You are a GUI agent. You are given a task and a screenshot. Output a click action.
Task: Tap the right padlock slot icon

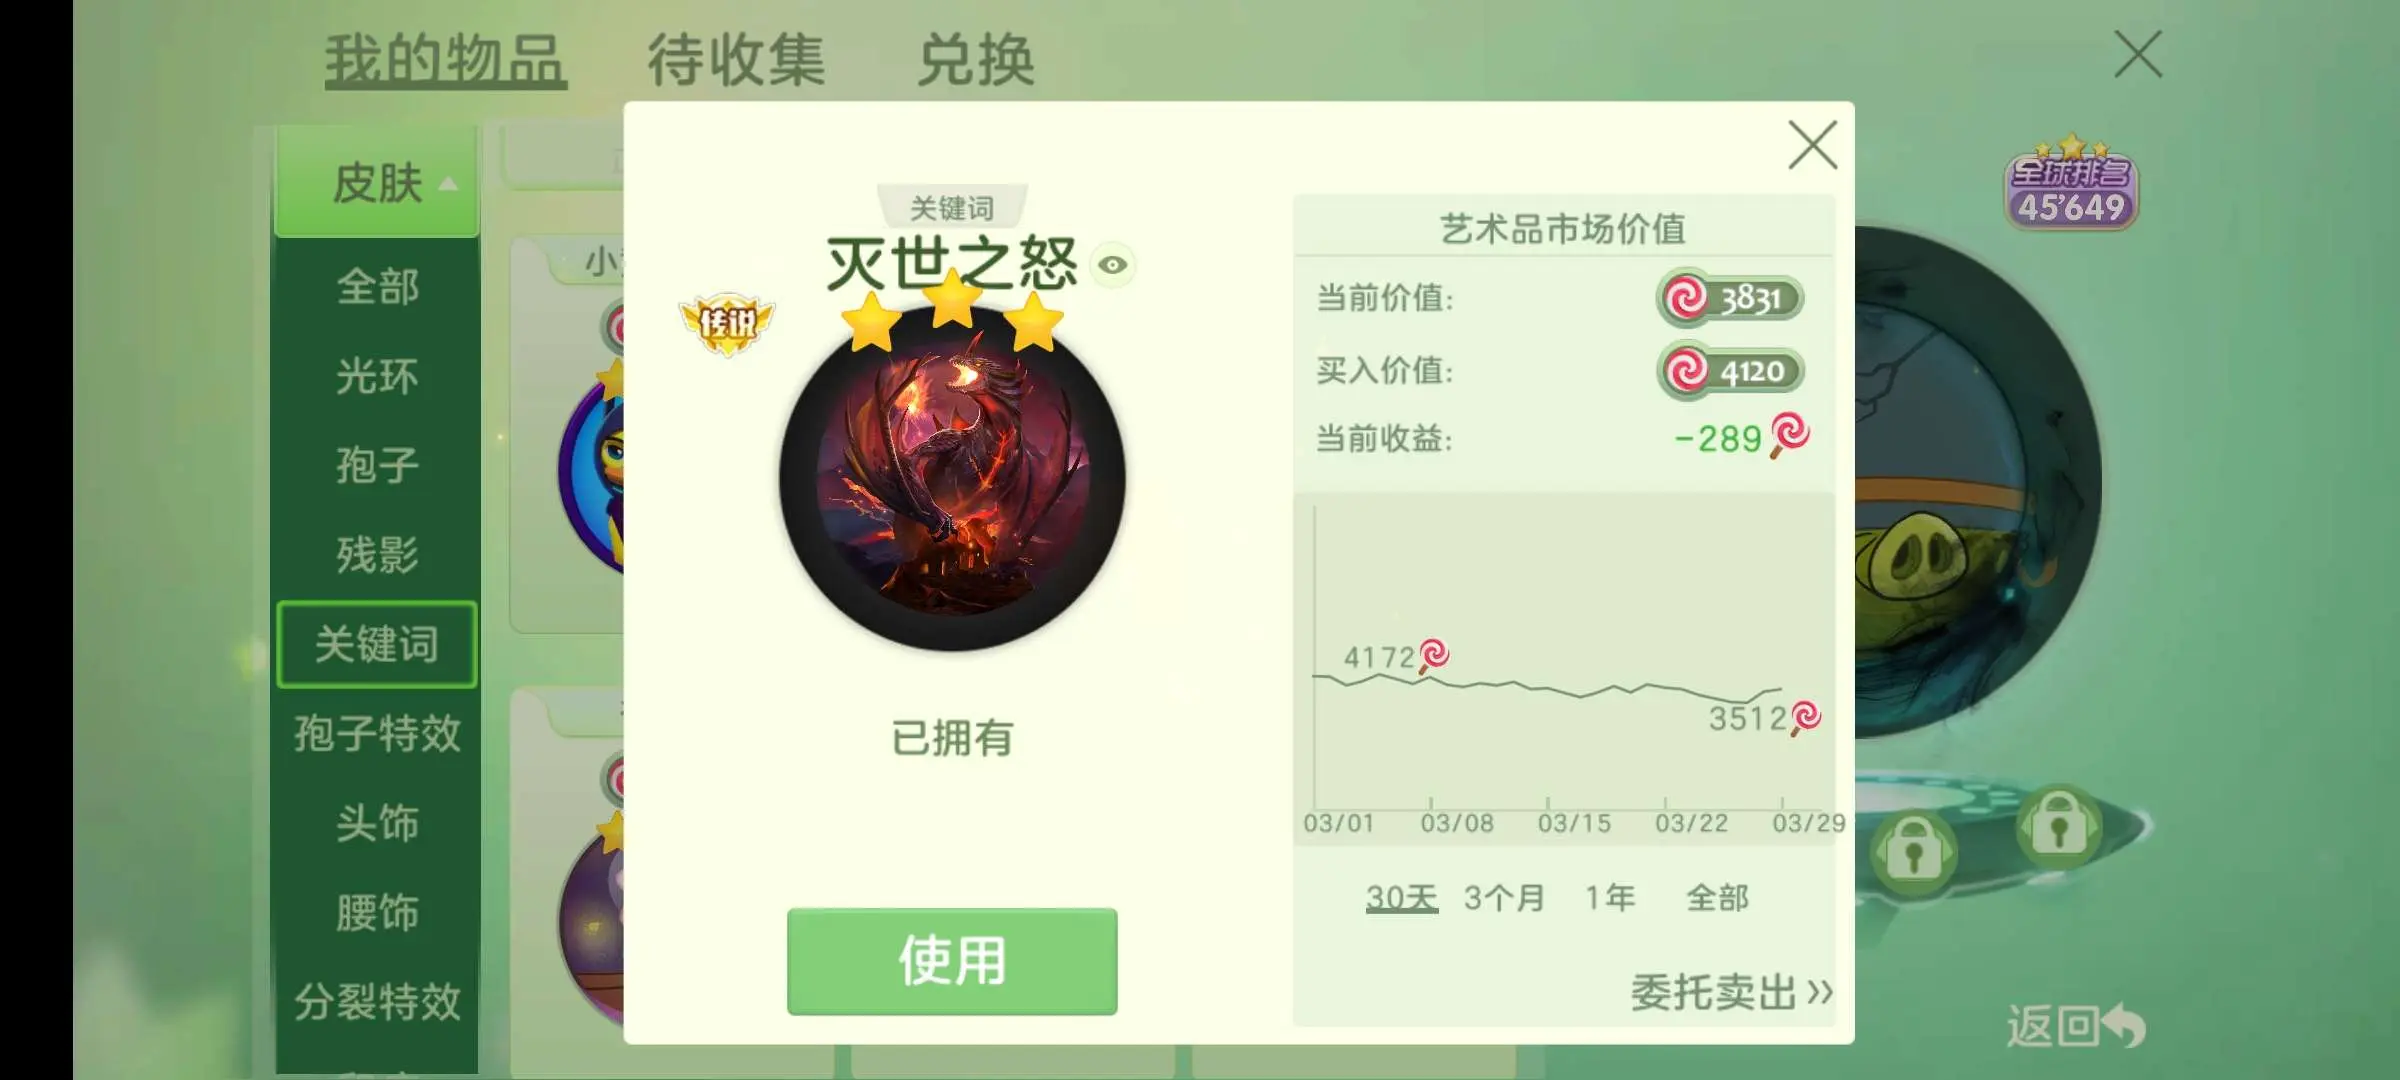click(x=2058, y=827)
